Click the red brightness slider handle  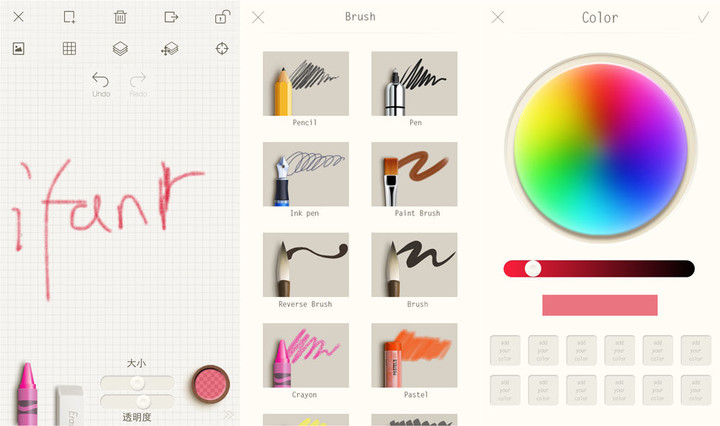coord(533,268)
